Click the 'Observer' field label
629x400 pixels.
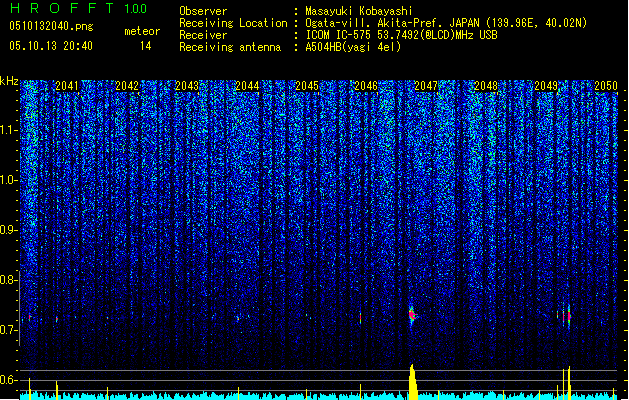coord(203,11)
